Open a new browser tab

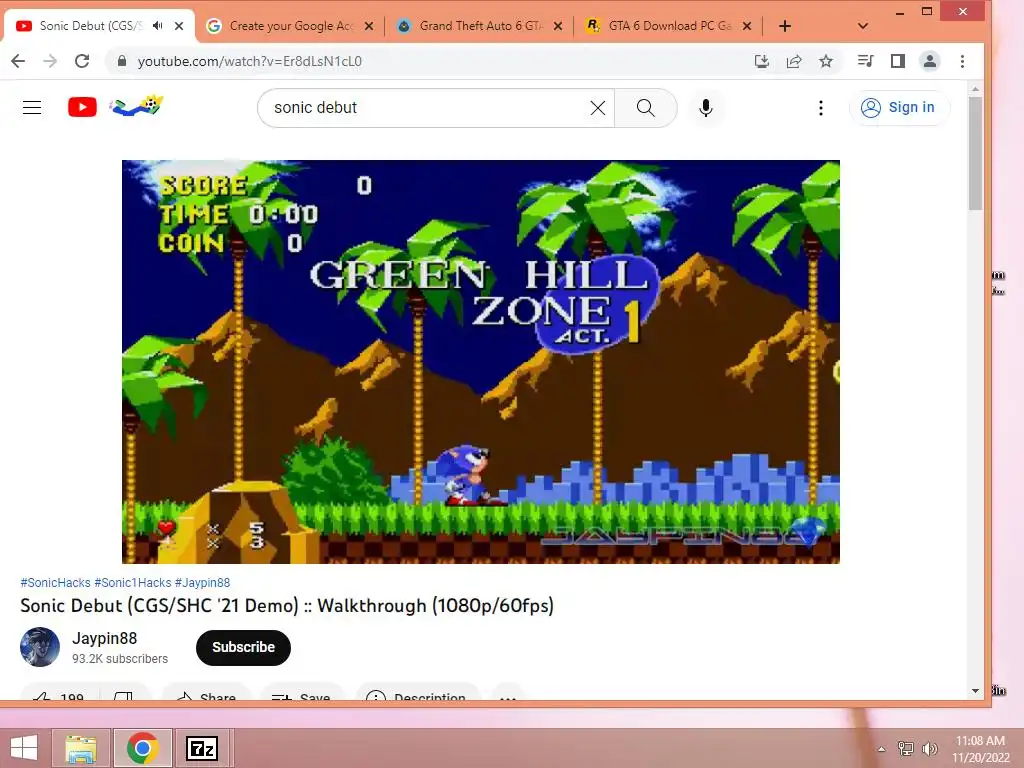(785, 26)
